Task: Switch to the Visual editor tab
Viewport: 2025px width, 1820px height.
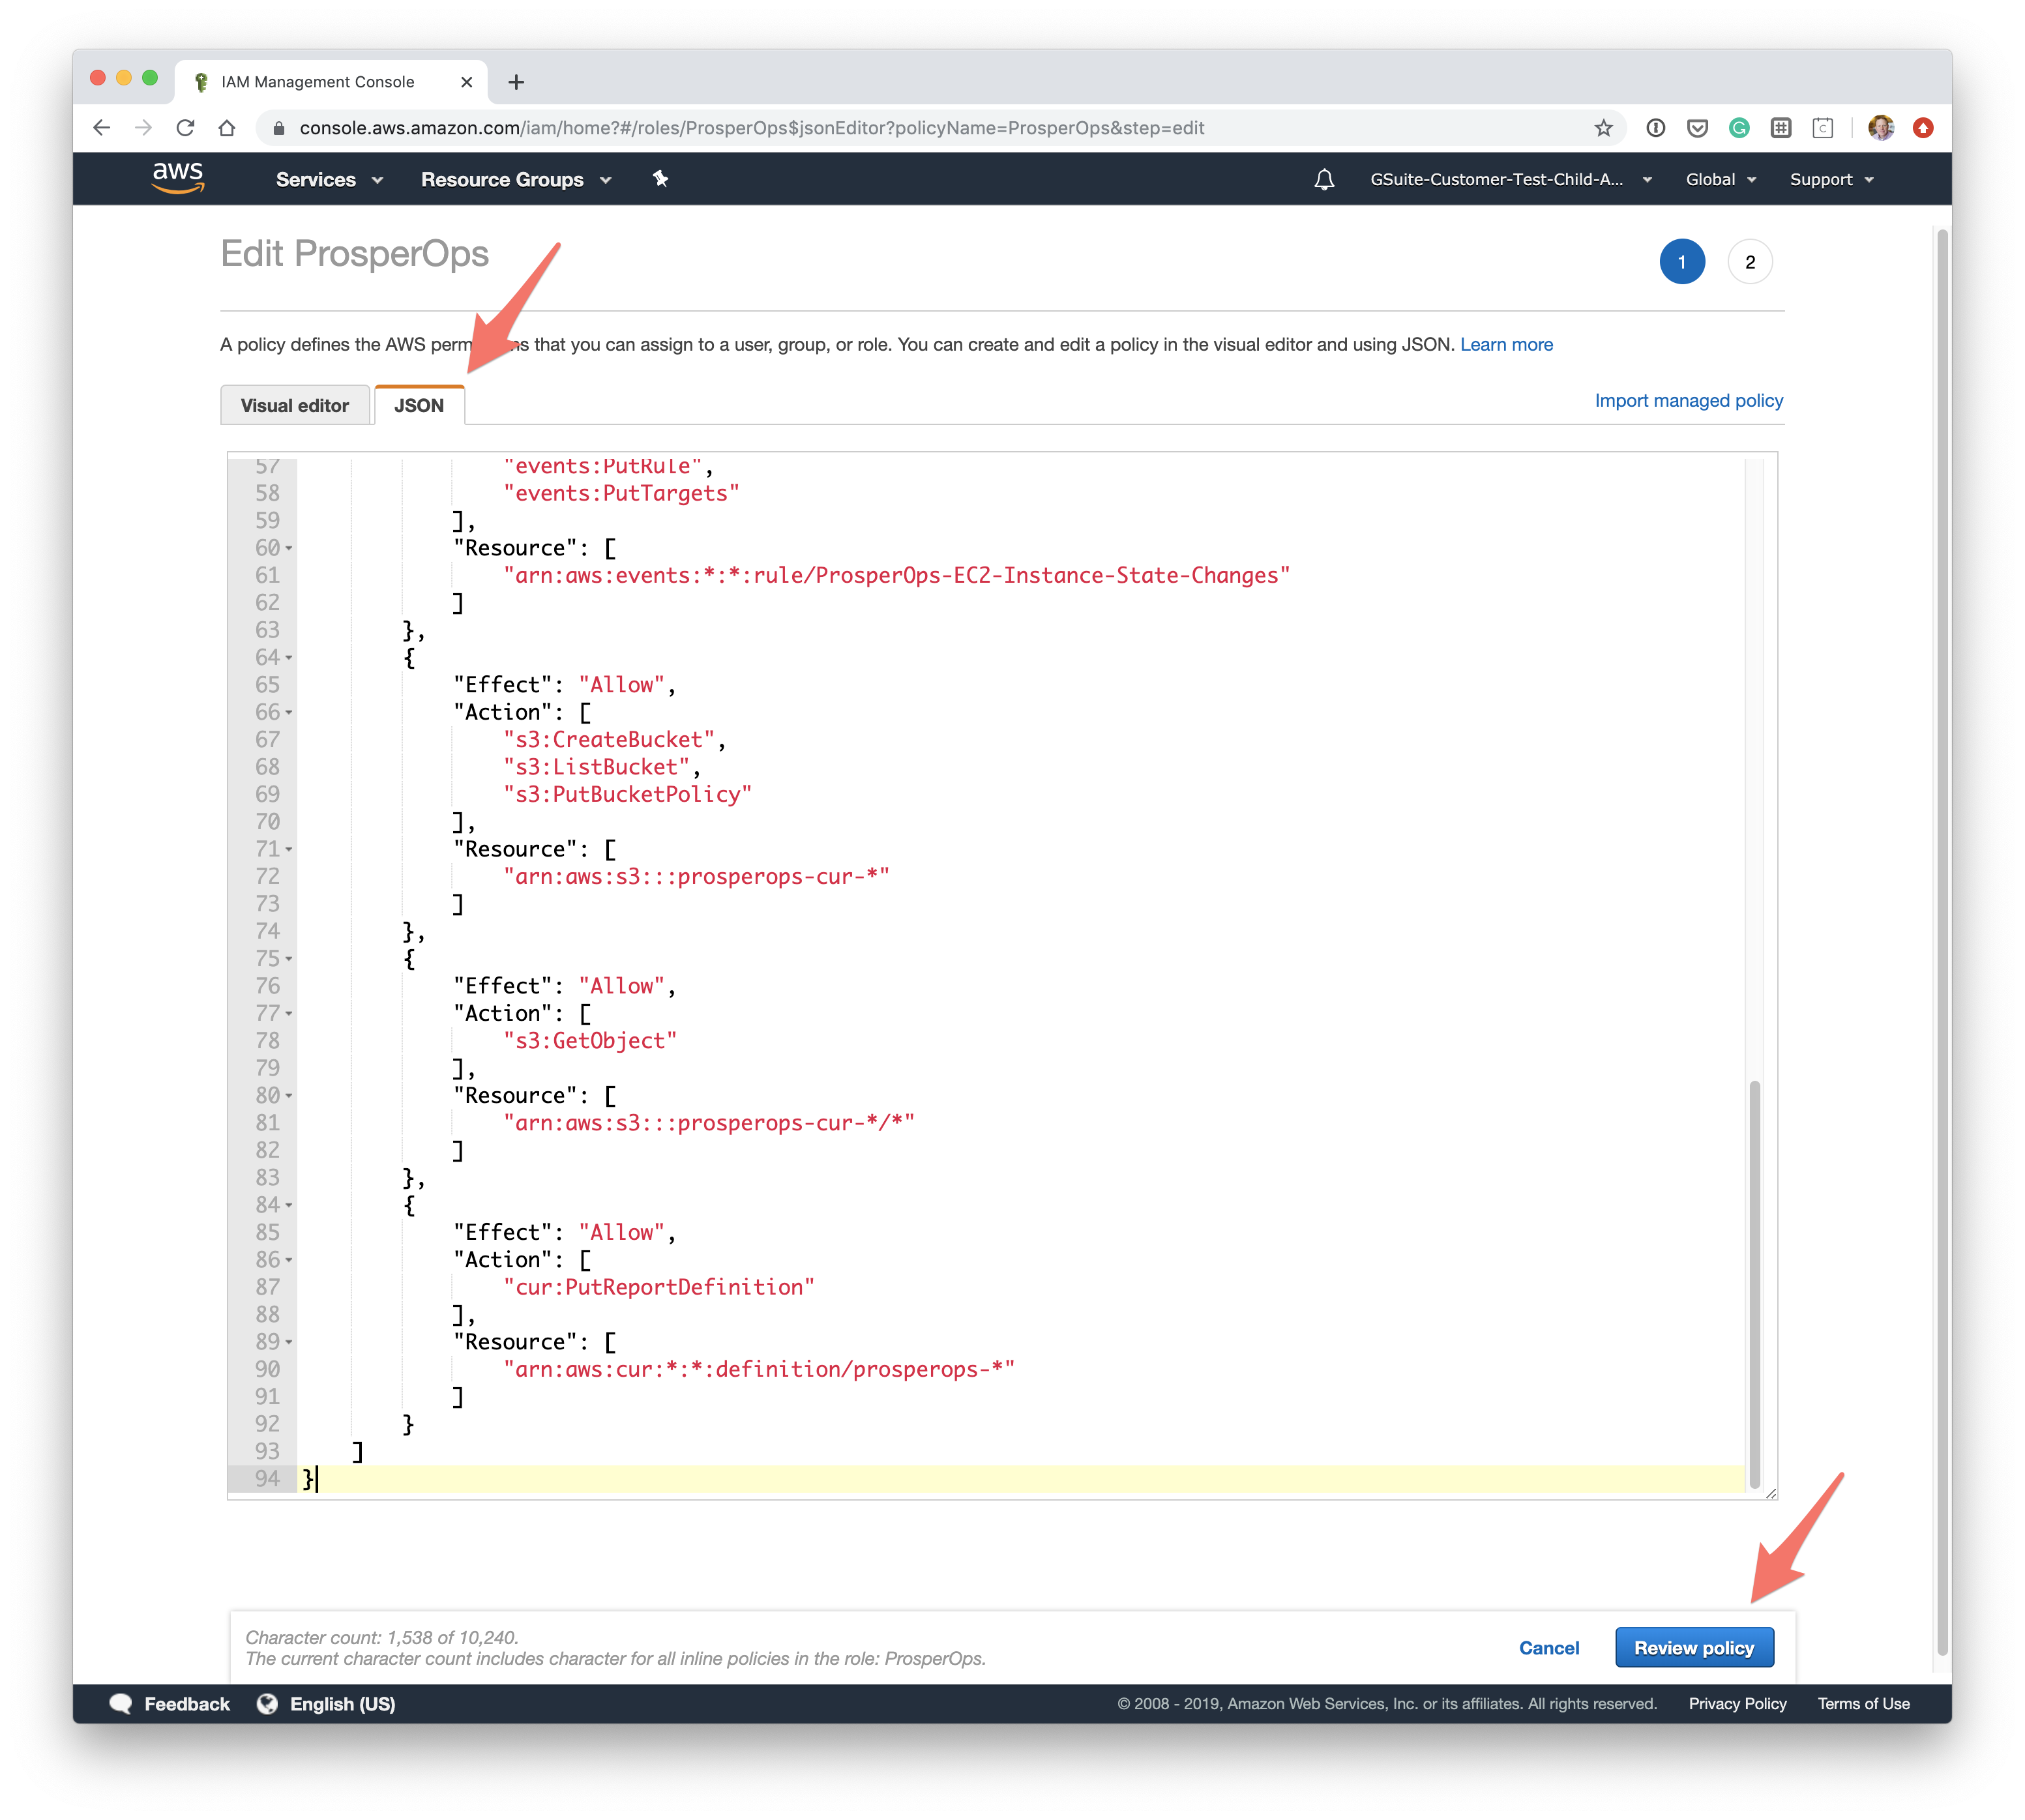Action: (295, 405)
